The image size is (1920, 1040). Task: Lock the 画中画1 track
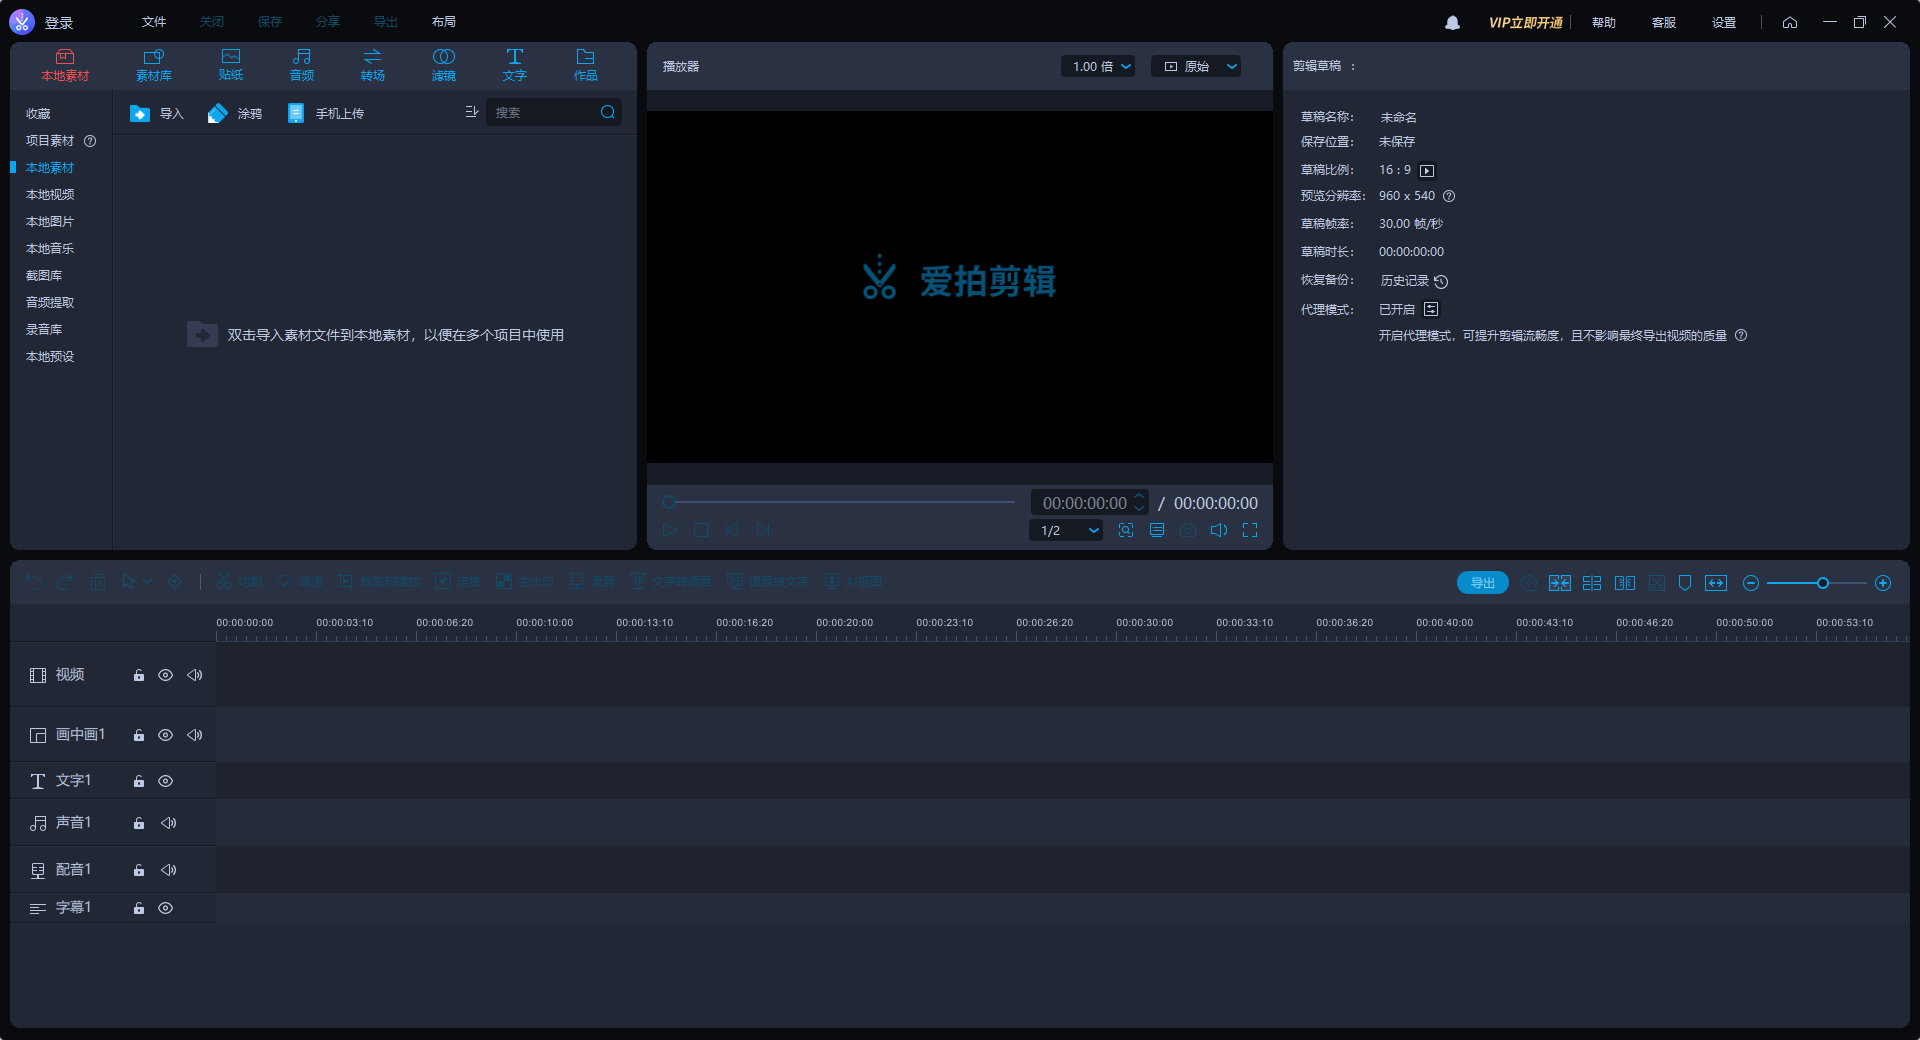click(138, 735)
